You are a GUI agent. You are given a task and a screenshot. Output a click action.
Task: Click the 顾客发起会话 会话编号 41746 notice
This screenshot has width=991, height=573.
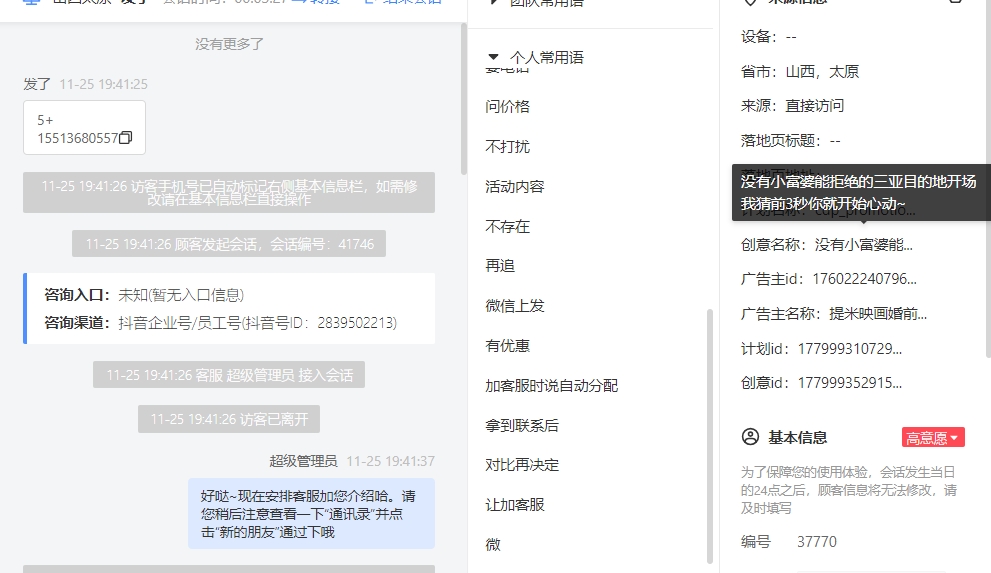click(229, 244)
